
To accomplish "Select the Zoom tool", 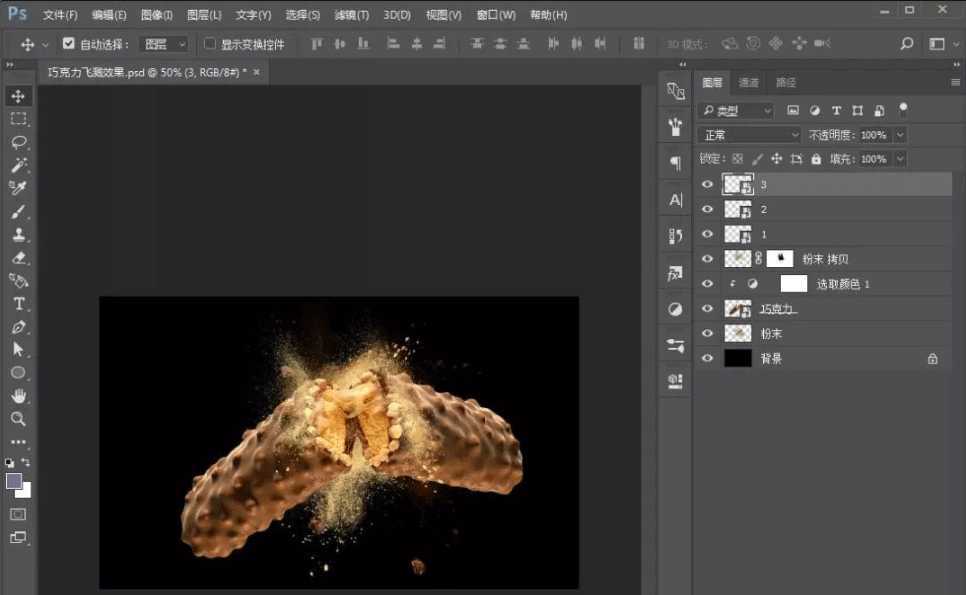I will 18,419.
